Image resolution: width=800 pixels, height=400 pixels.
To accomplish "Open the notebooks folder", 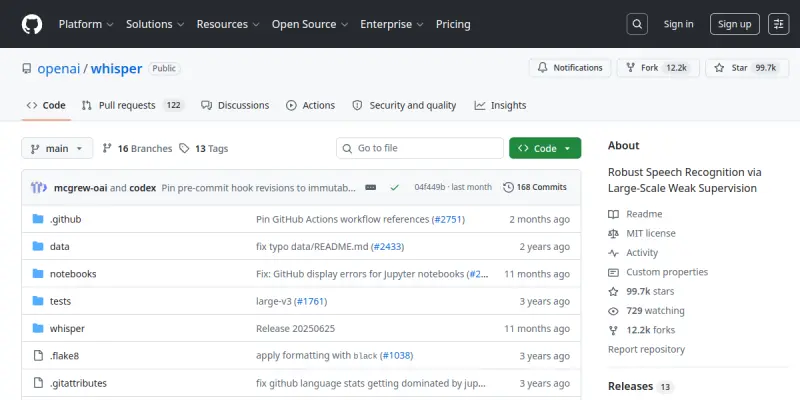I will (x=73, y=274).
